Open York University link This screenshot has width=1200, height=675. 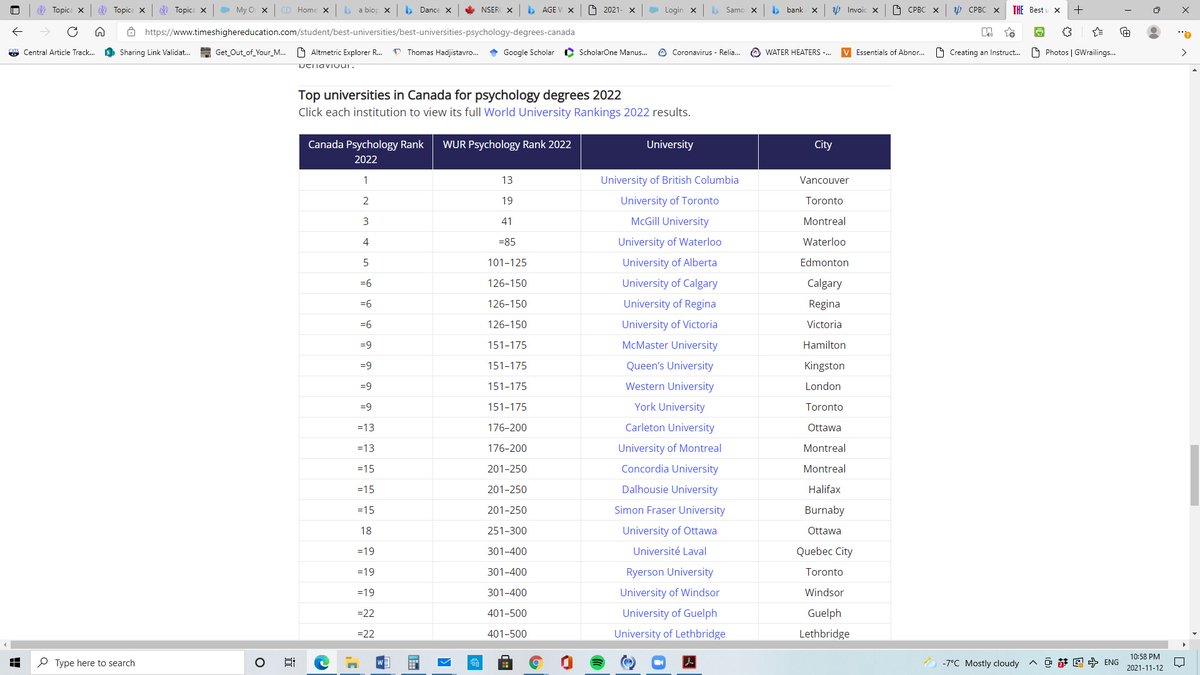669,407
